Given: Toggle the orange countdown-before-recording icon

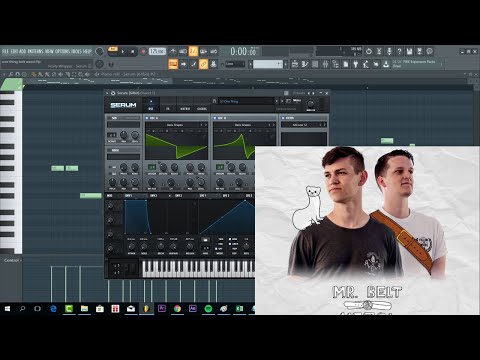Looking at the screenshot, I should 193,51.
